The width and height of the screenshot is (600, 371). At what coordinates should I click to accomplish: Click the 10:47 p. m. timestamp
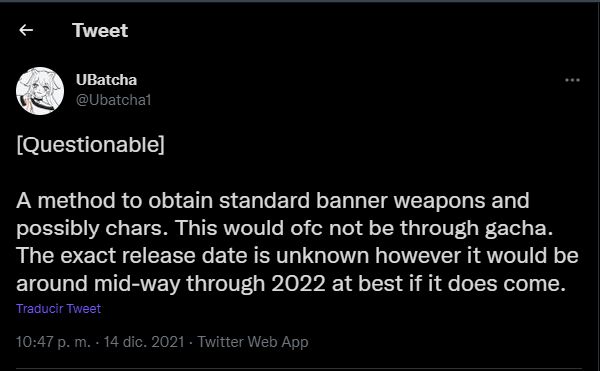point(53,342)
